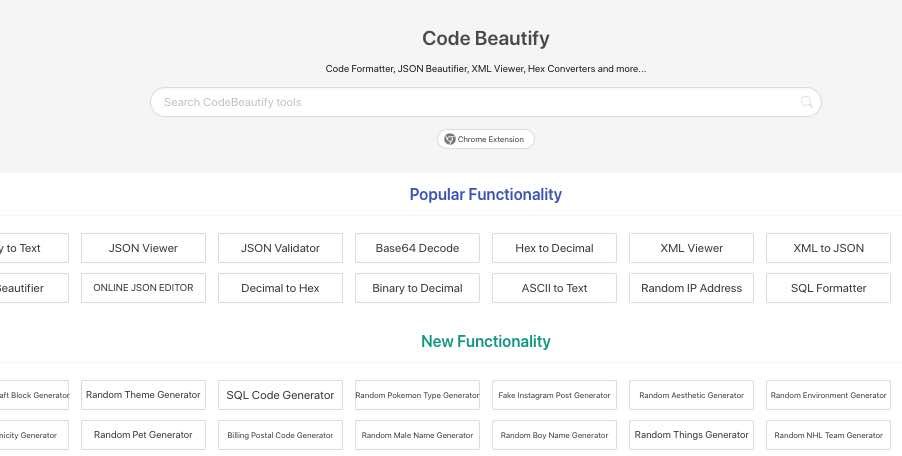This screenshot has height=456, width=902.
Task: Open Random Pet Generator
Action: click(143, 435)
